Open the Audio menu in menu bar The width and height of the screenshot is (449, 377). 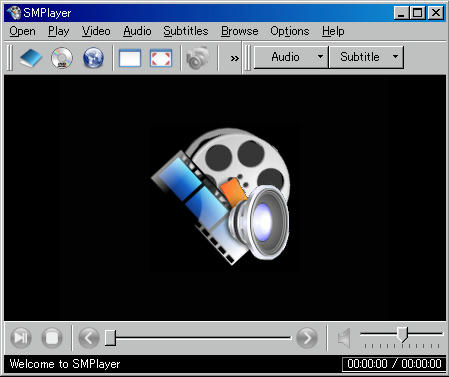point(137,31)
